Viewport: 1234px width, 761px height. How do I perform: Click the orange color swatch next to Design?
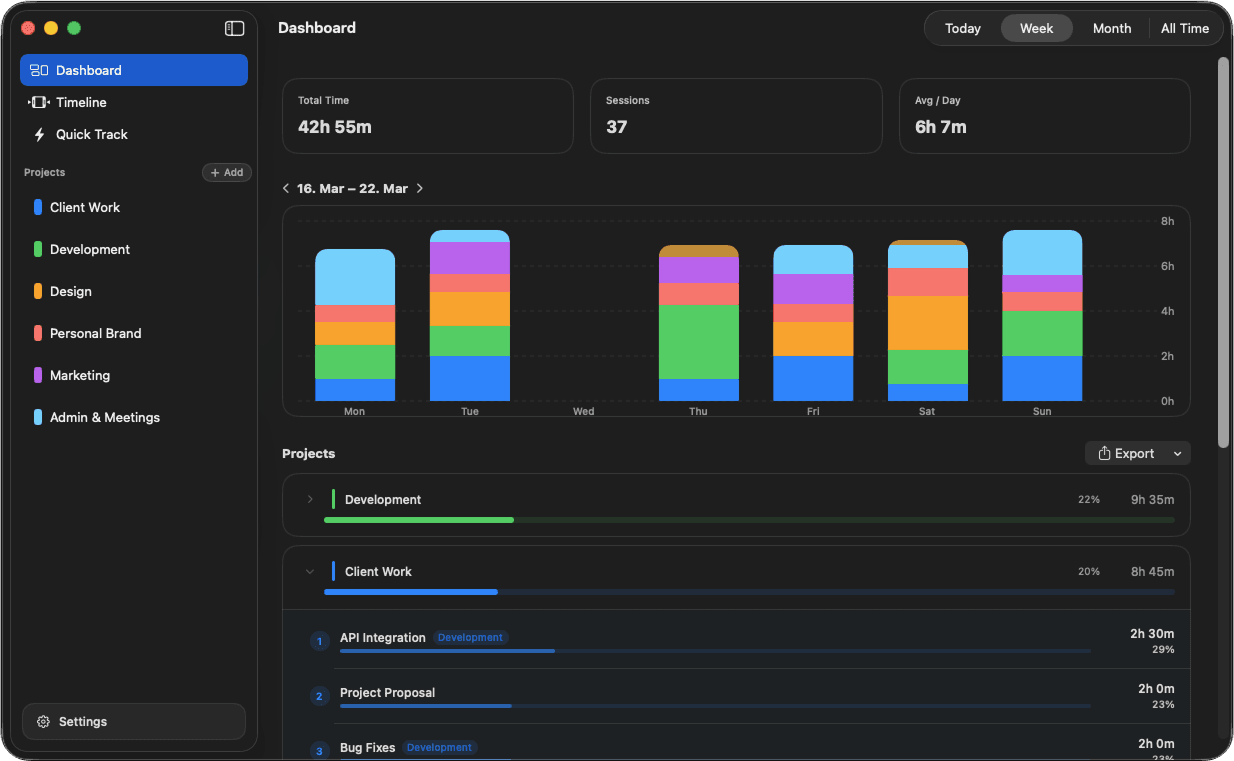pyautogui.click(x=37, y=291)
